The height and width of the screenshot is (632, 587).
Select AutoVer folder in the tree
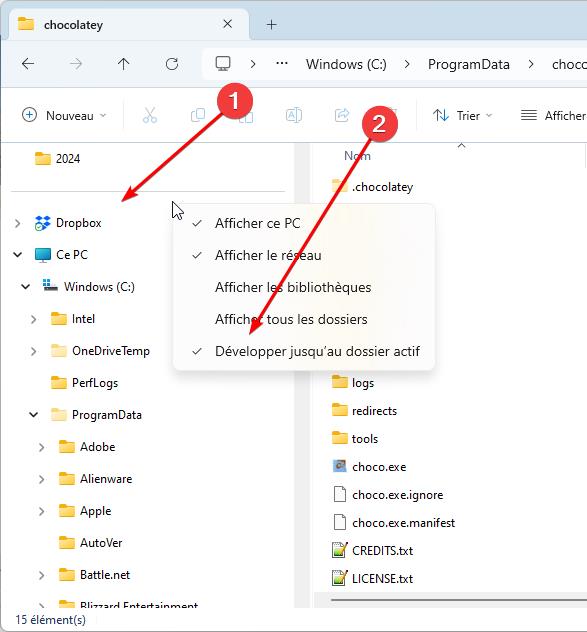tap(90, 543)
